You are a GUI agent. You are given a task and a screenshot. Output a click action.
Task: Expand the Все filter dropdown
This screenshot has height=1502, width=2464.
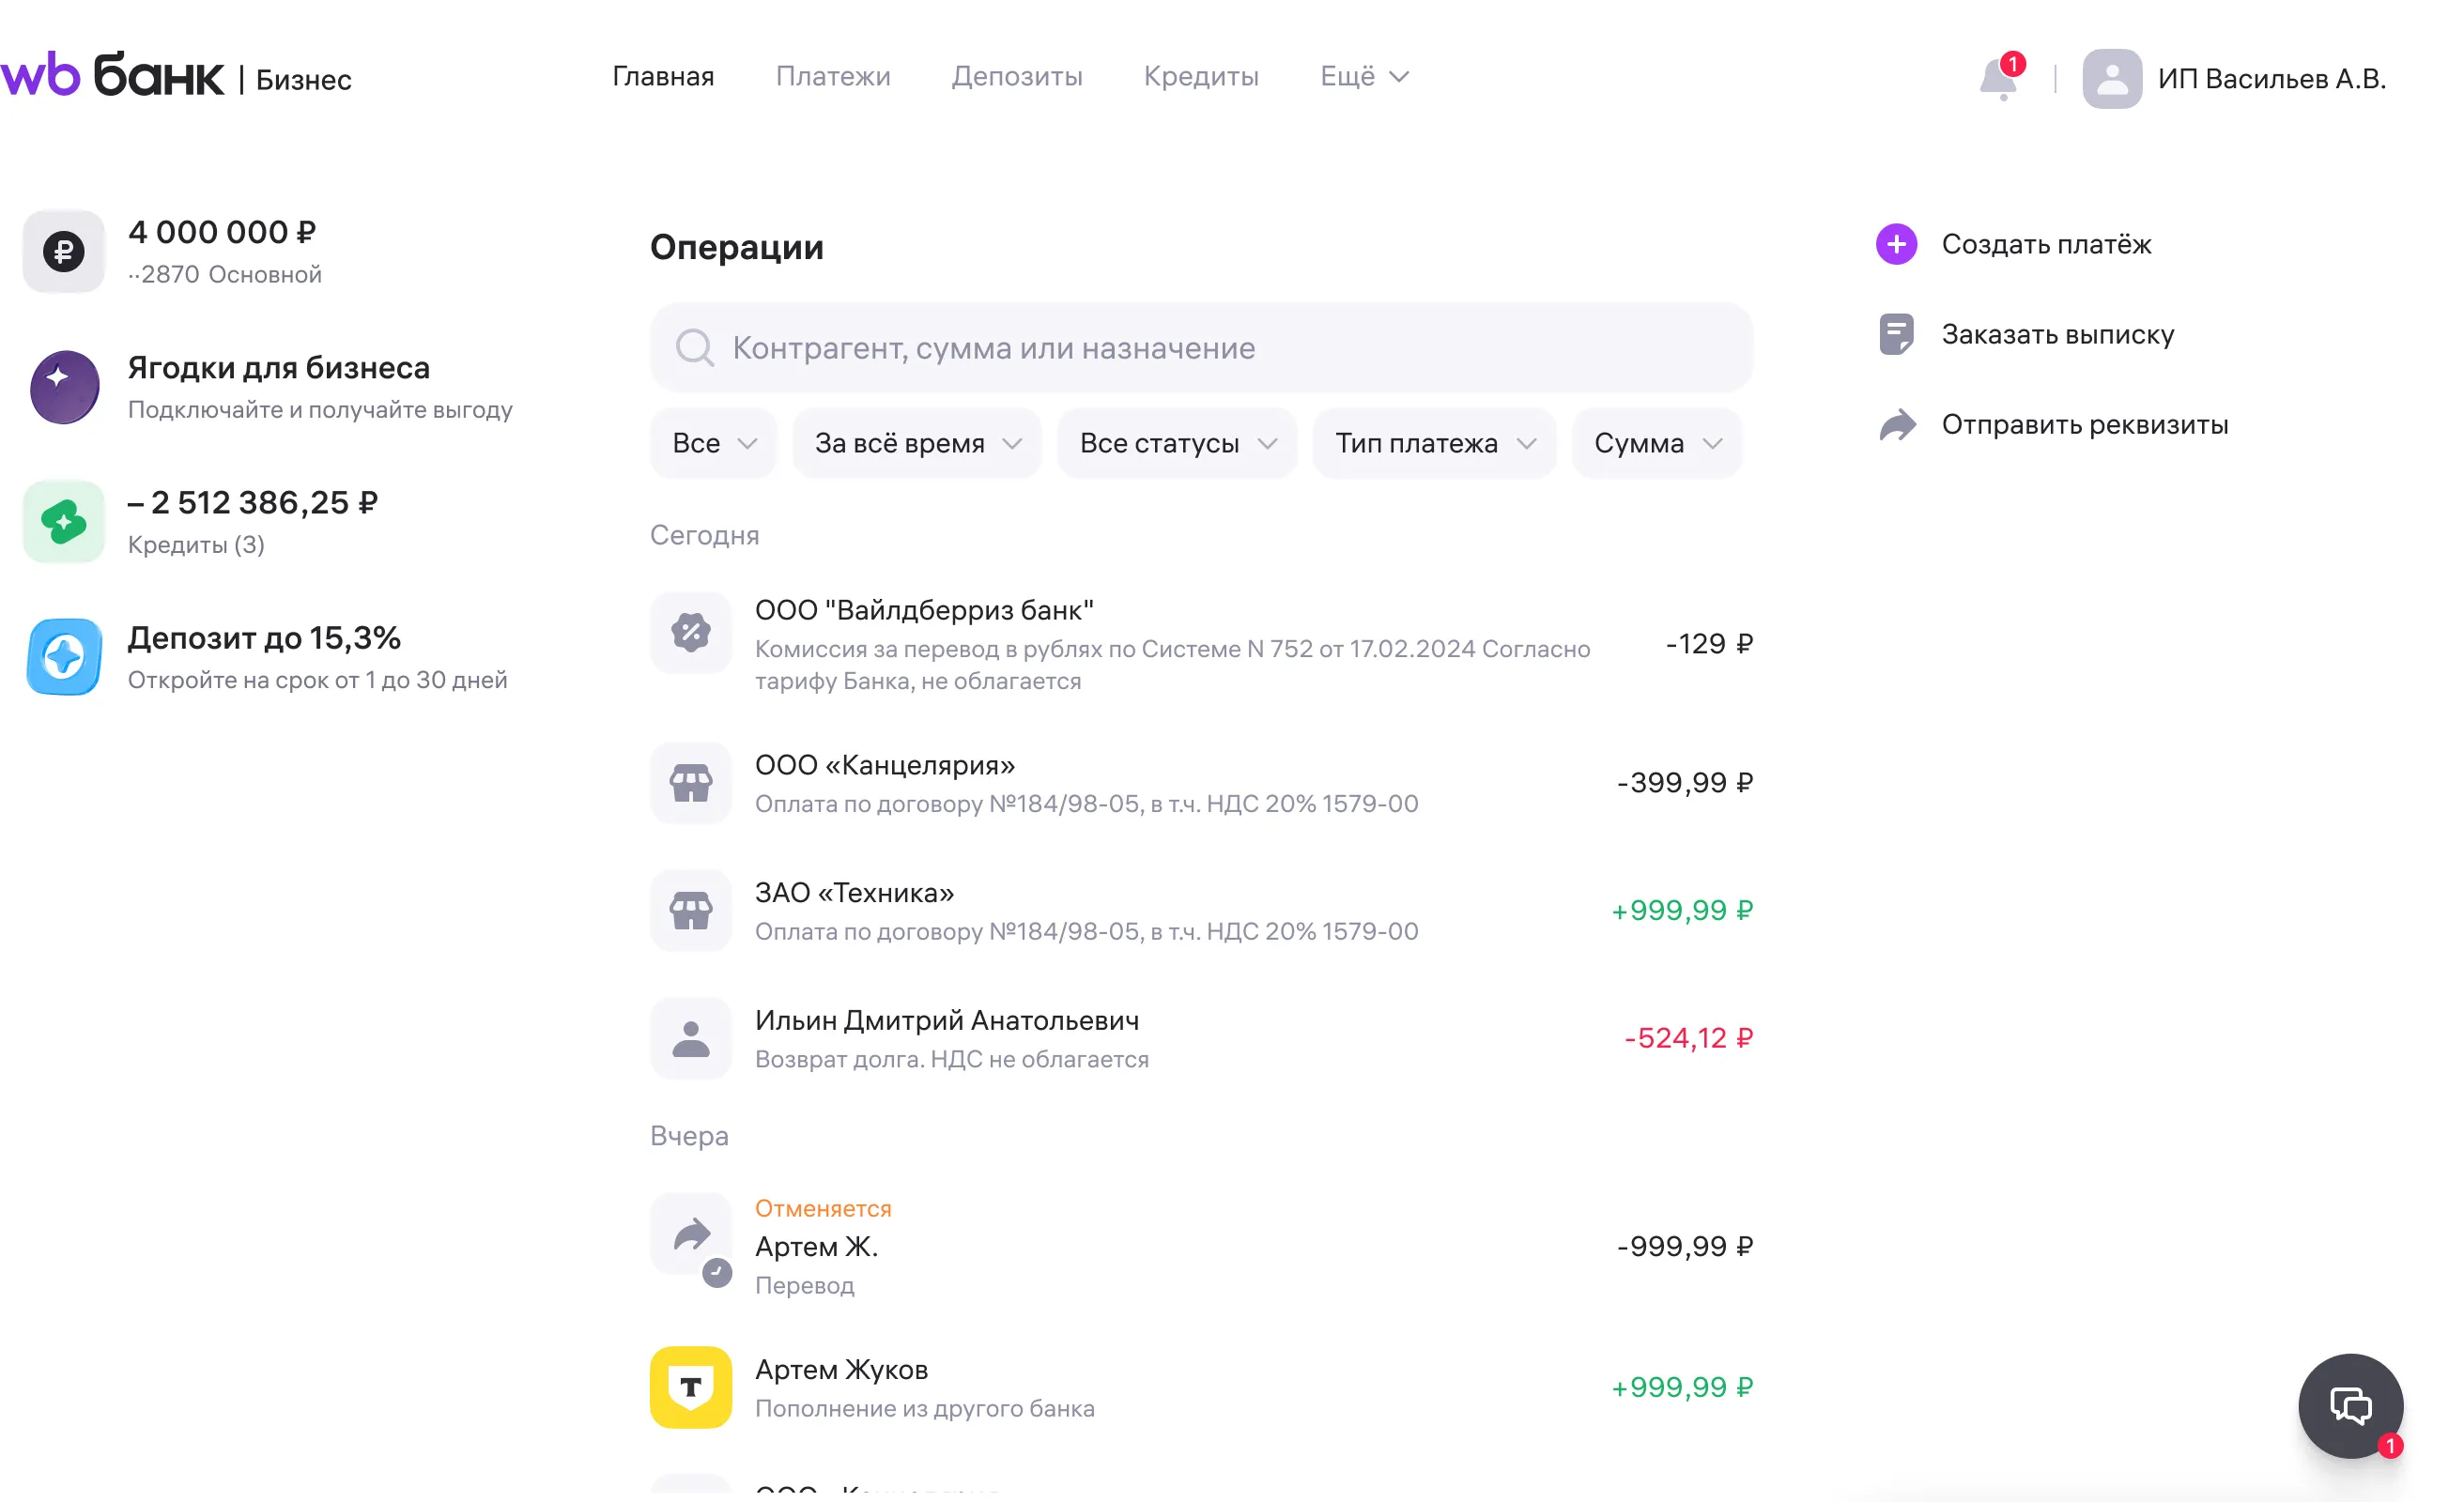tap(713, 443)
